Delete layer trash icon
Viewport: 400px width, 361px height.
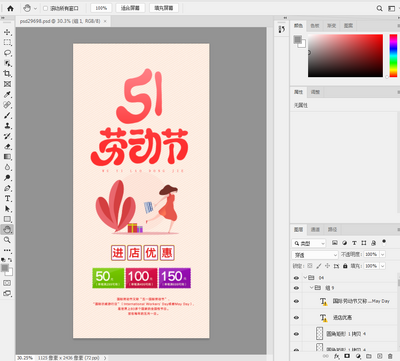tap(390, 356)
